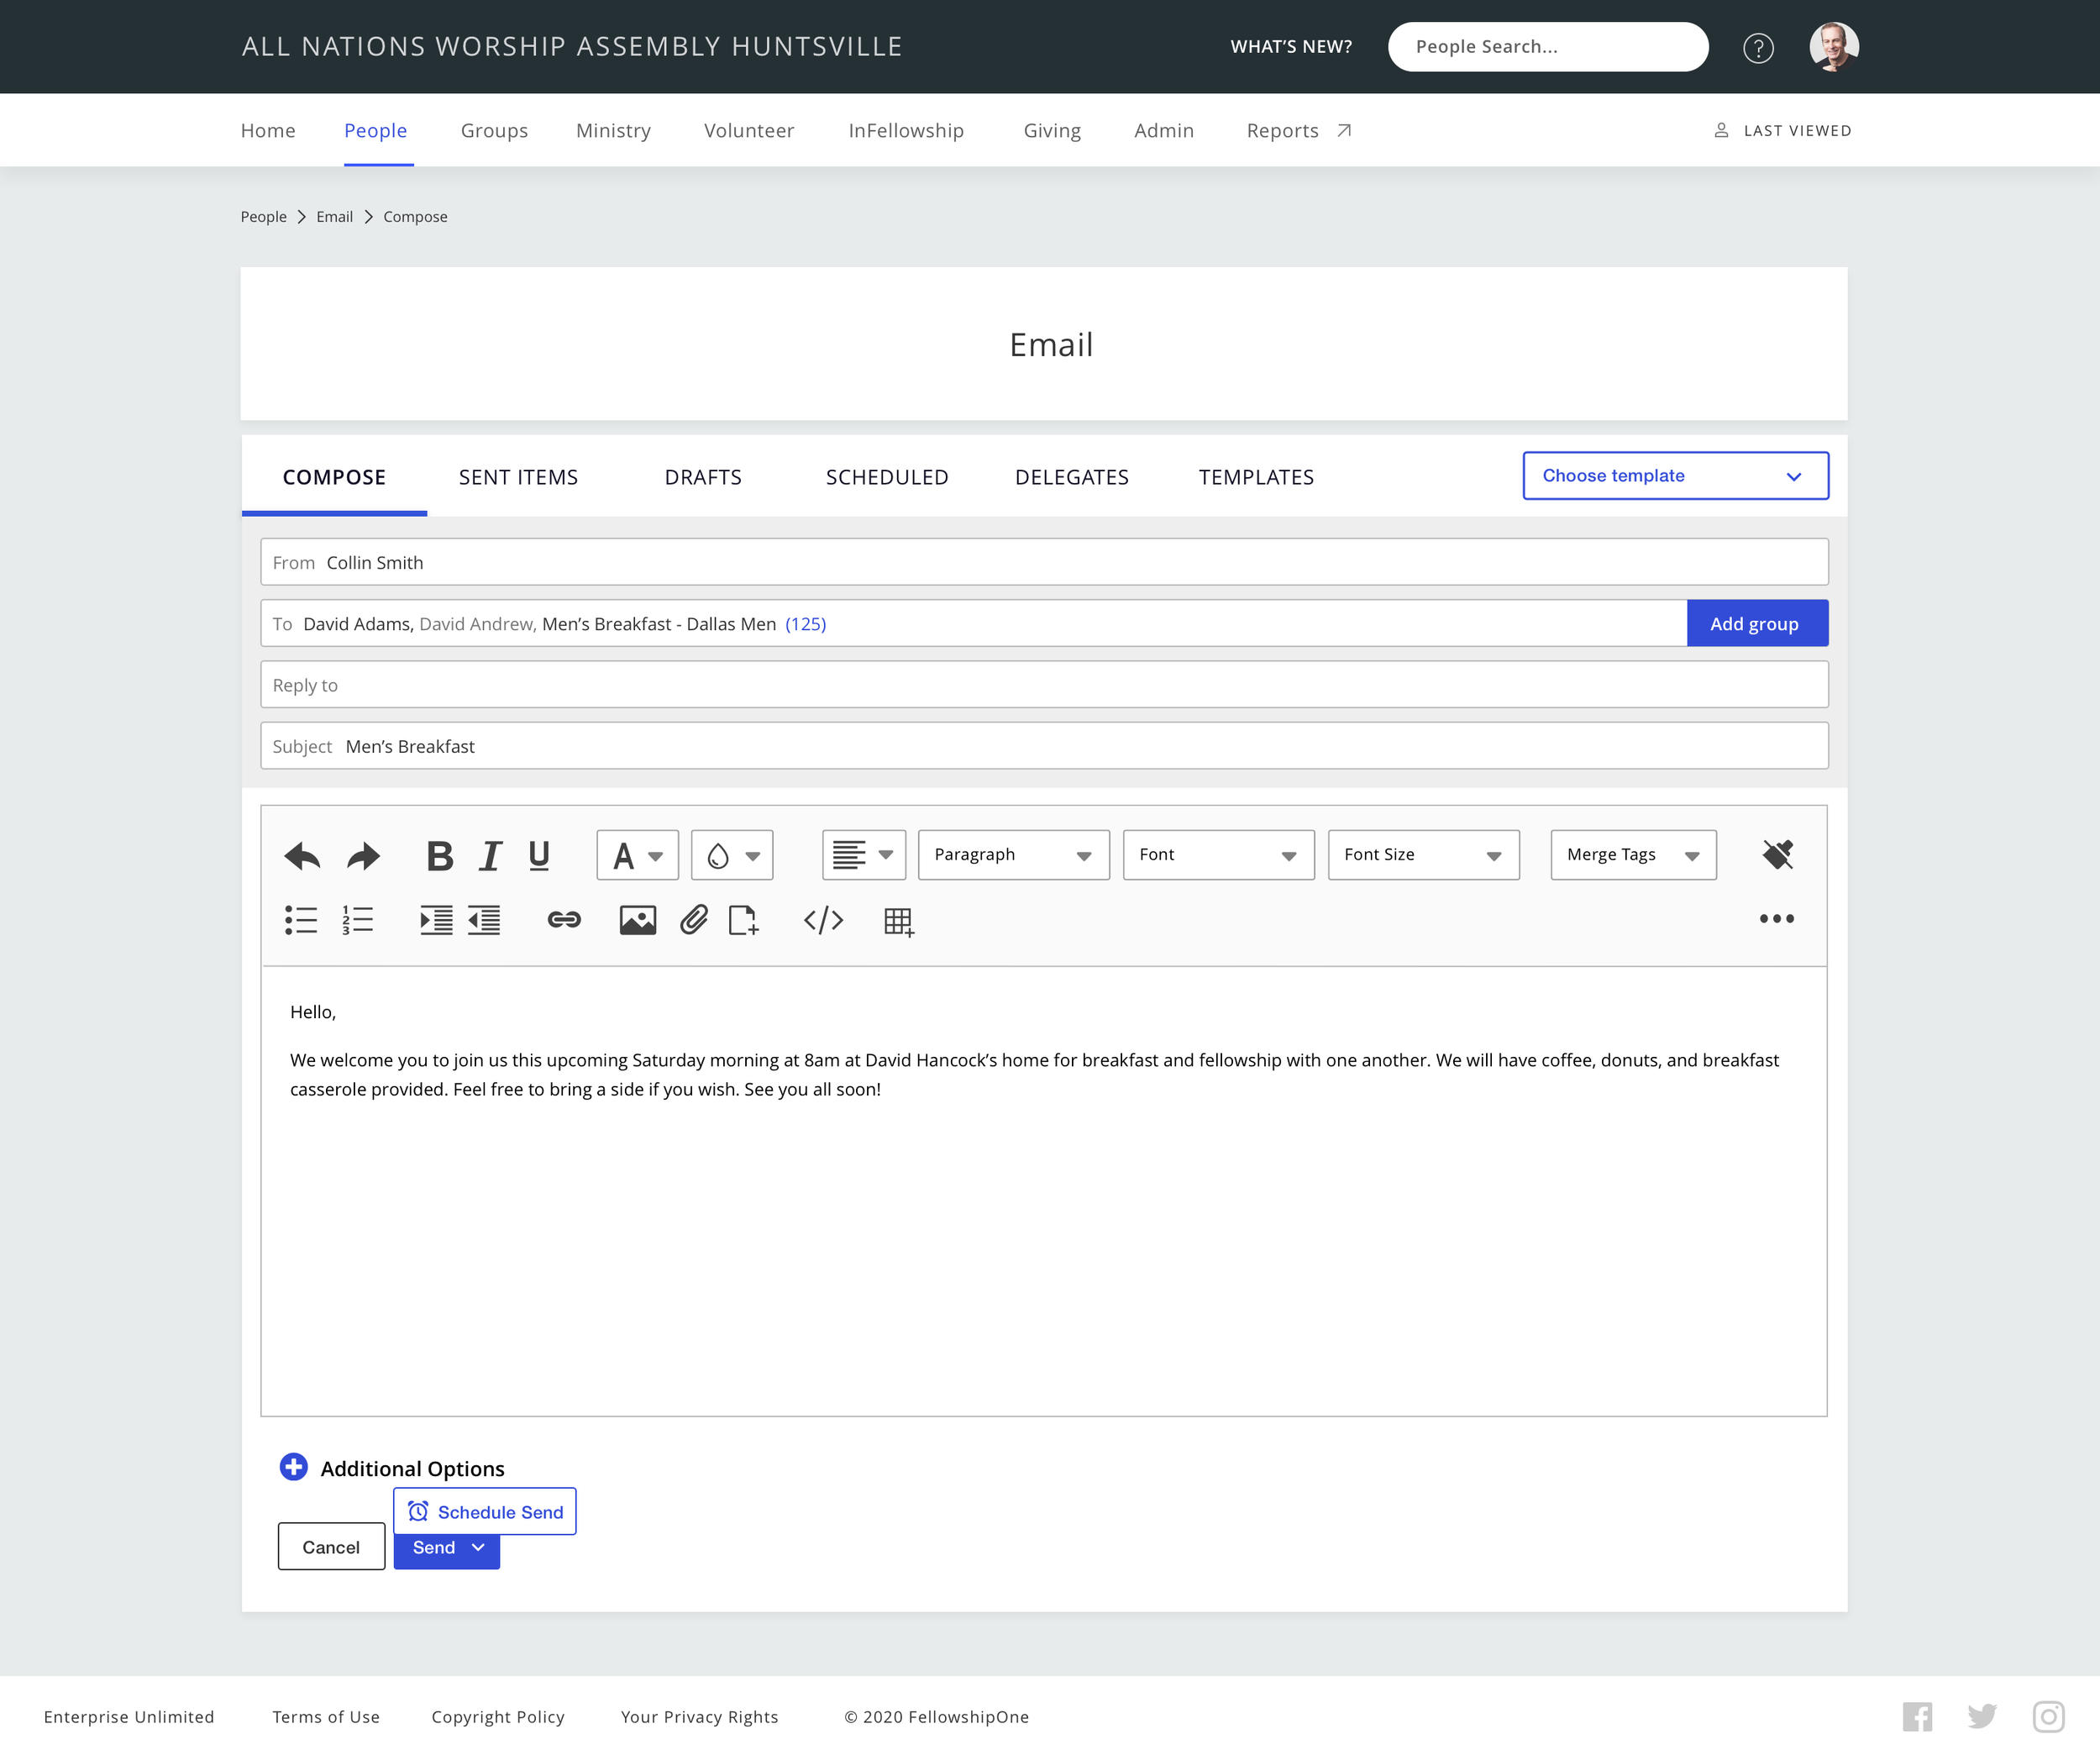Open the Choose template dropdown
Screen dimensions: 2100x1755
[x=1674, y=476]
